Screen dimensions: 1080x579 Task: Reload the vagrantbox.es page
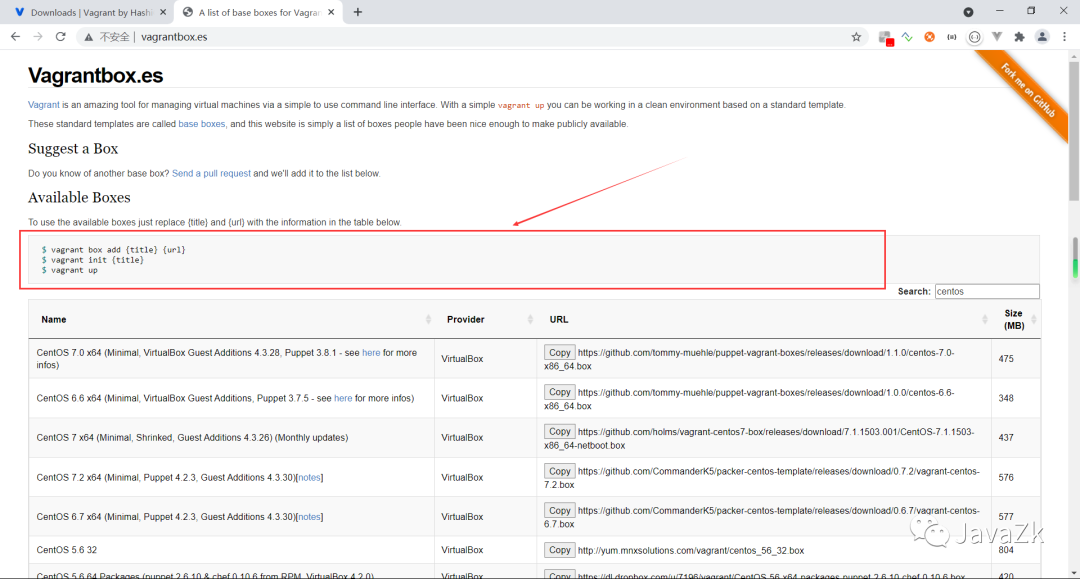61,36
